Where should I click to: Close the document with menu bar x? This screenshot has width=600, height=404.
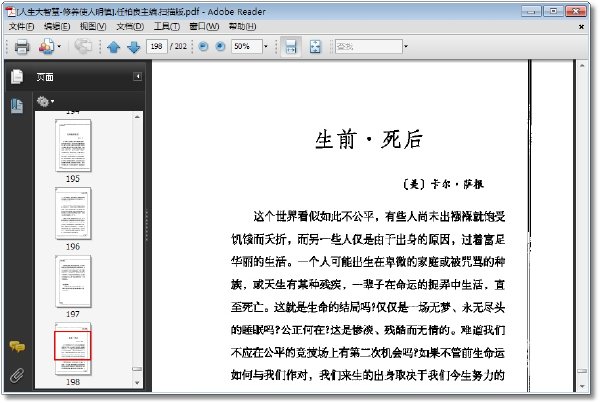(x=581, y=27)
